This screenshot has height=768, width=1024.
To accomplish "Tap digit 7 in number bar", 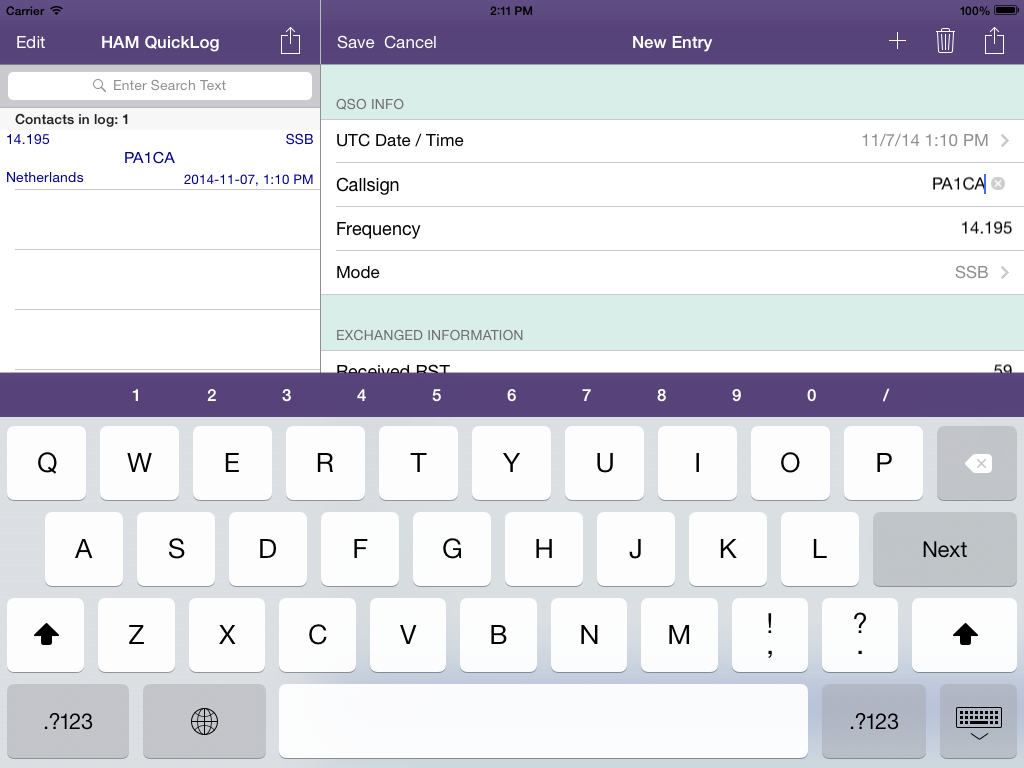I will (x=586, y=395).
